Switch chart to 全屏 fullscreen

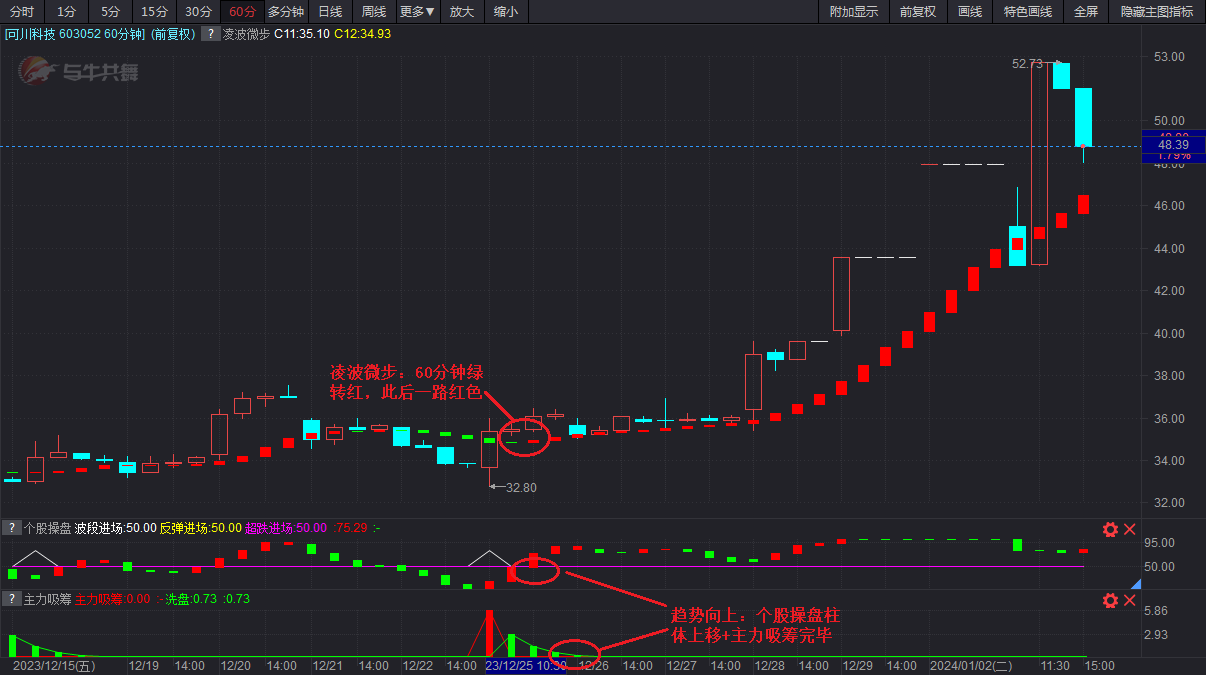click(x=1086, y=12)
